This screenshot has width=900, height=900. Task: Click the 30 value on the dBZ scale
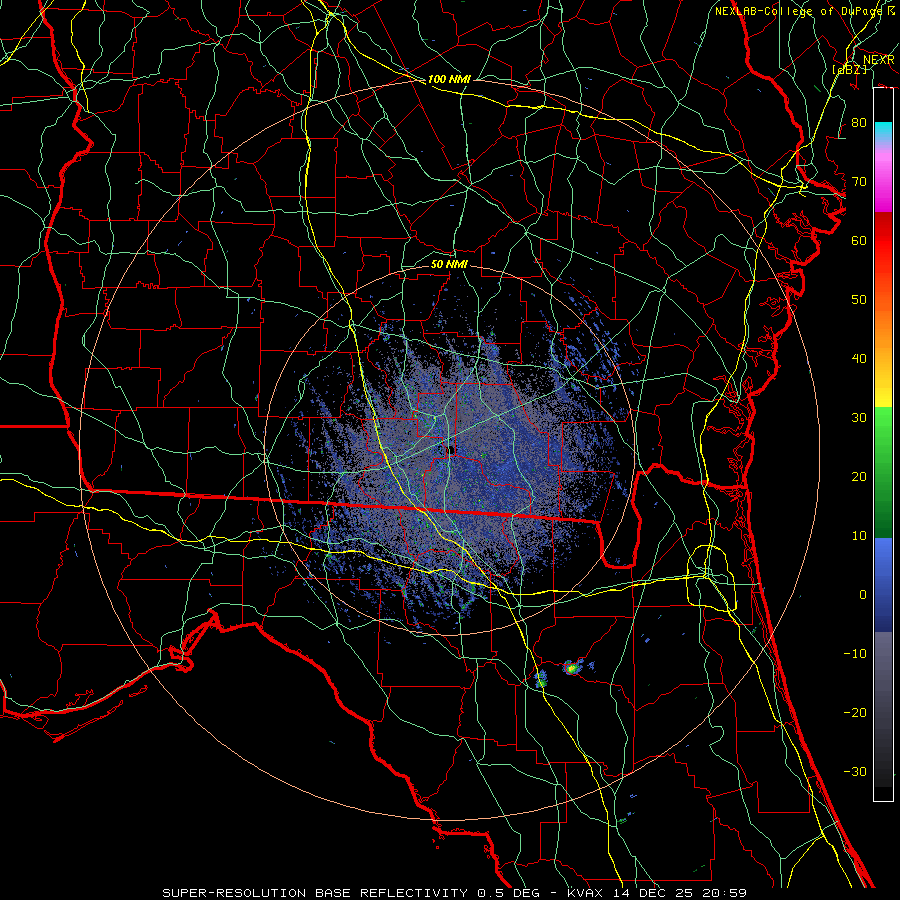point(859,417)
